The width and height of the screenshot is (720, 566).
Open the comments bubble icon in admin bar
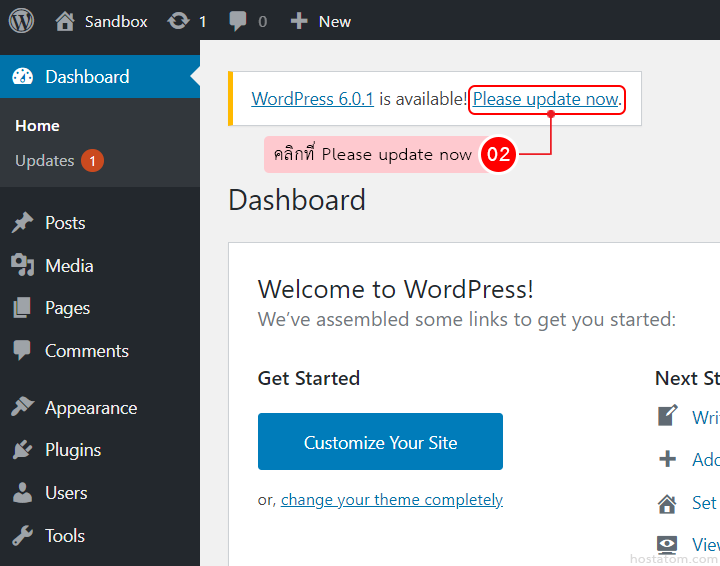(x=238, y=21)
